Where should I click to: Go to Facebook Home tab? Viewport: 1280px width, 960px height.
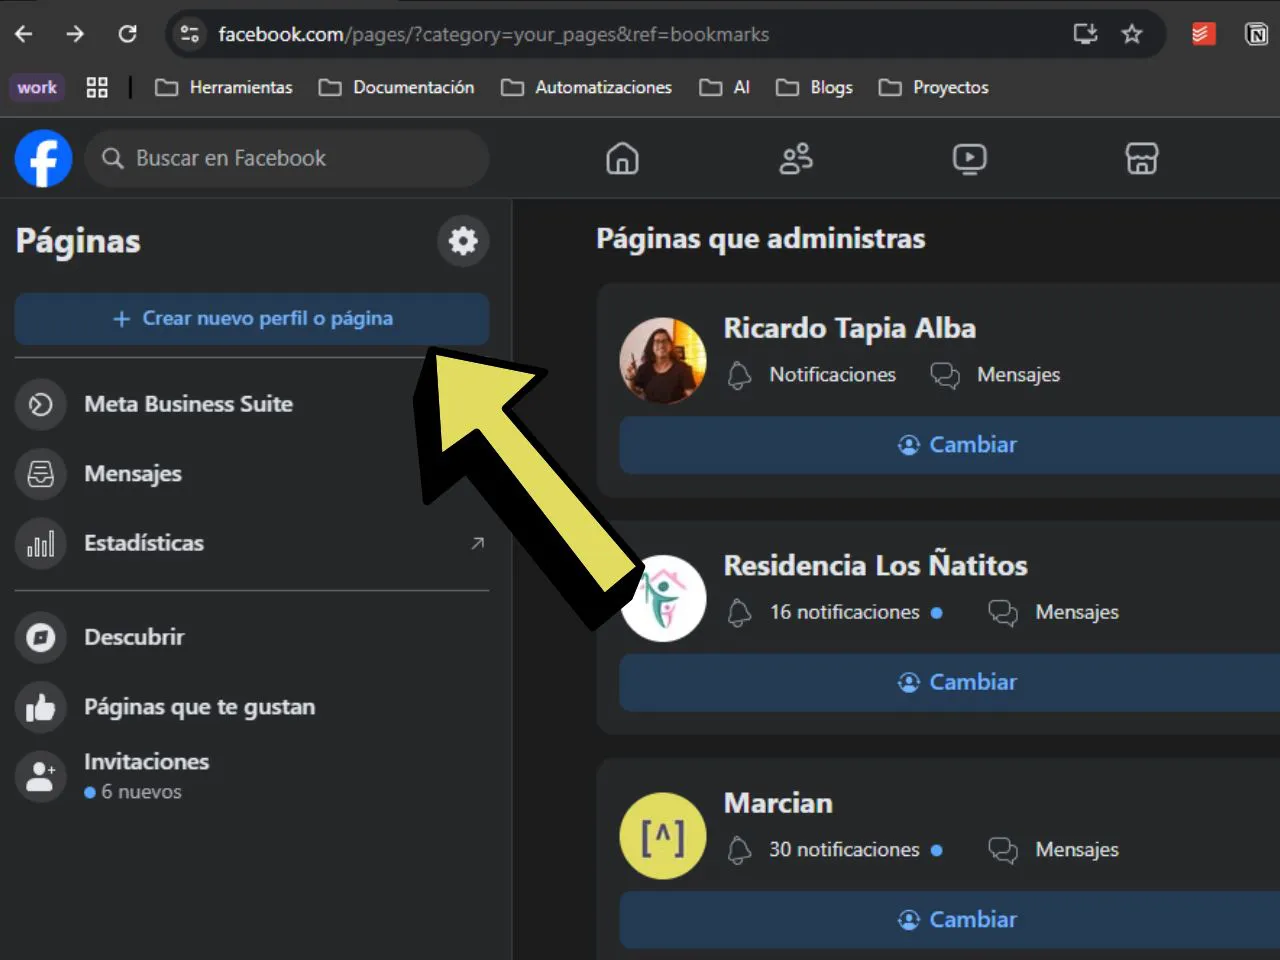click(x=622, y=158)
